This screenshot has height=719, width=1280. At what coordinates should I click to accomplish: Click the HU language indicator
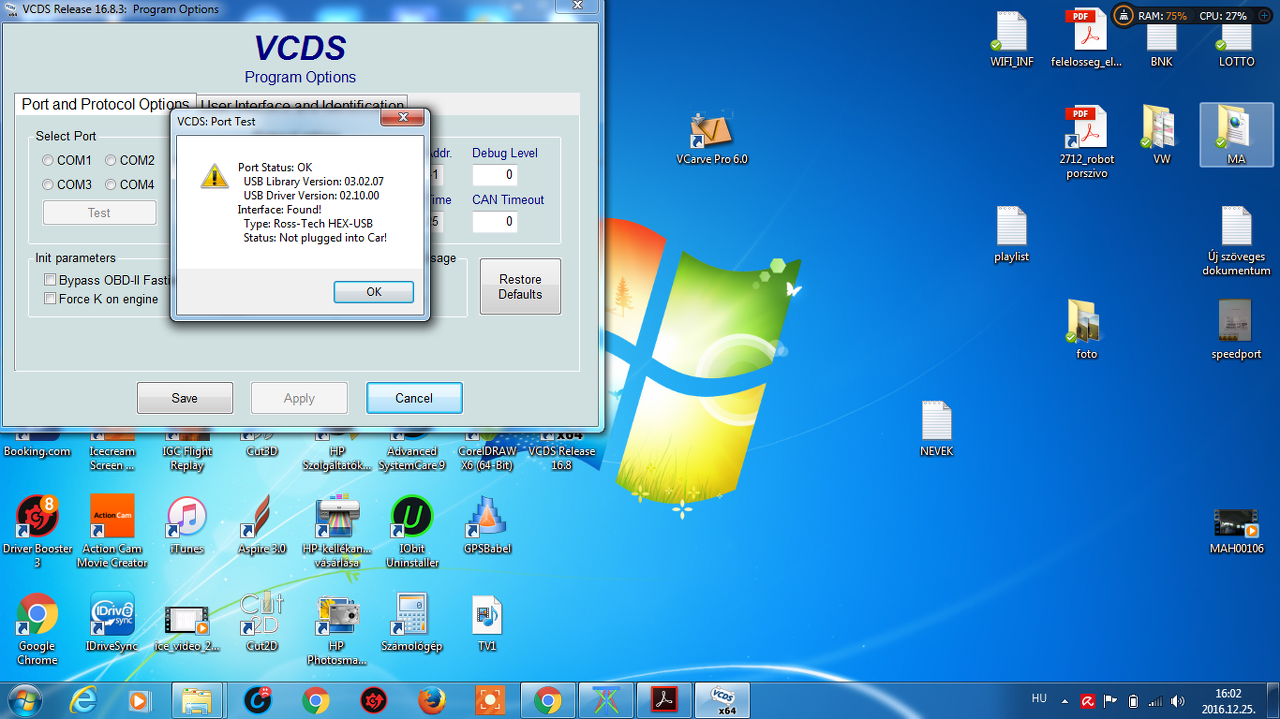tap(1039, 699)
